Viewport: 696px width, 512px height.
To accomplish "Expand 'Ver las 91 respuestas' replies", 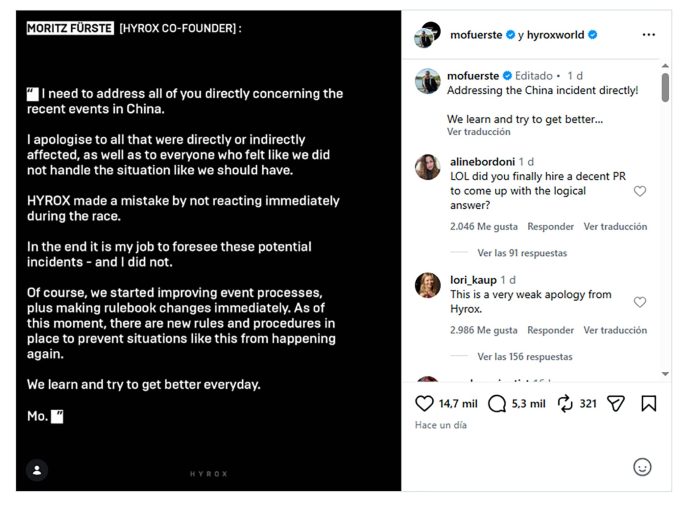I will coord(522,253).
